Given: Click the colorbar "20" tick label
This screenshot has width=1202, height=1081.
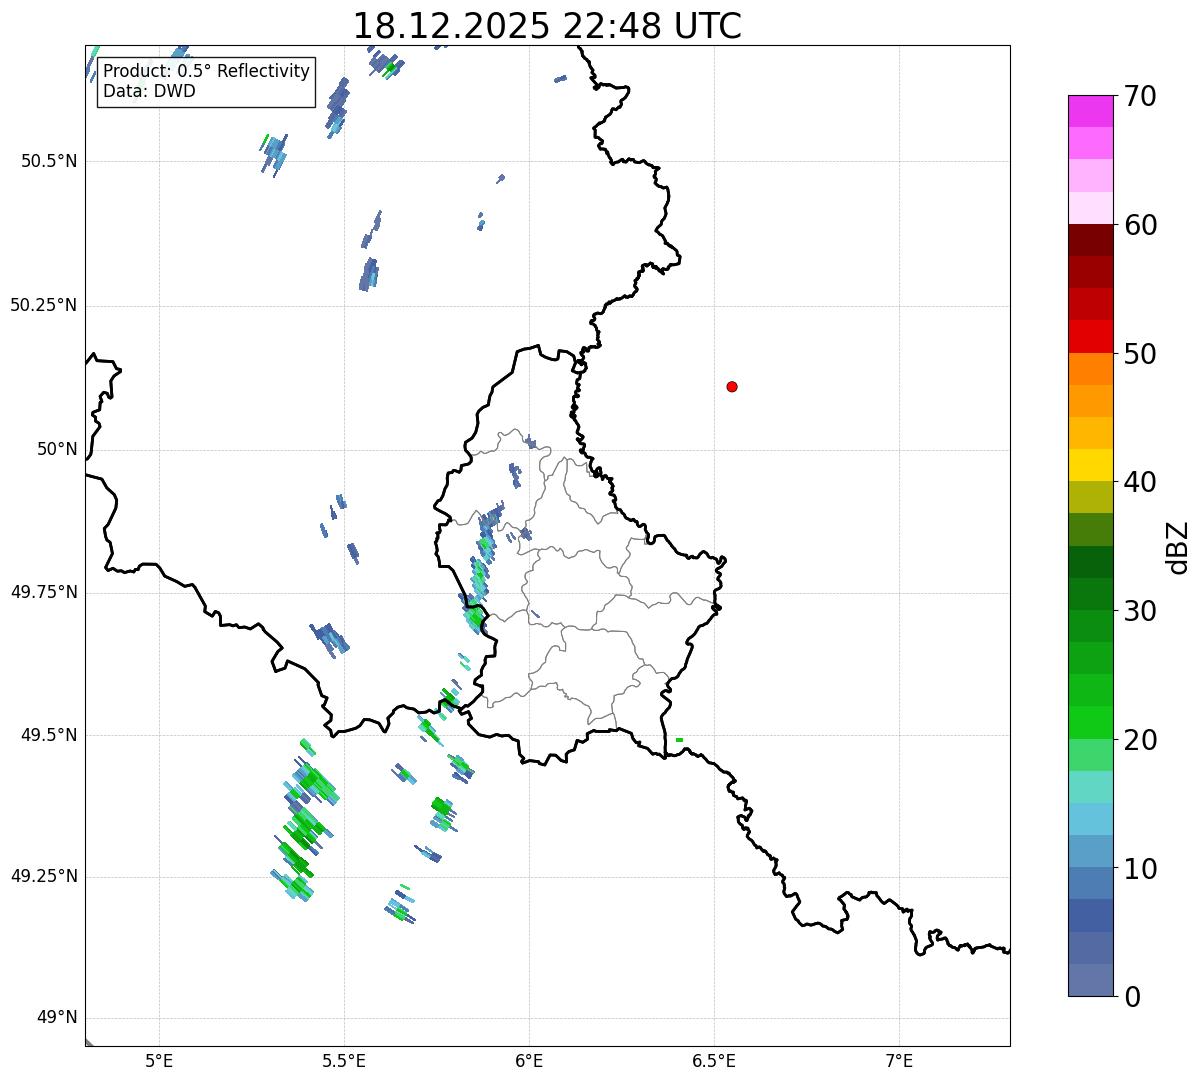Looking at the screenshot, I should click(x=1140, y=740).
